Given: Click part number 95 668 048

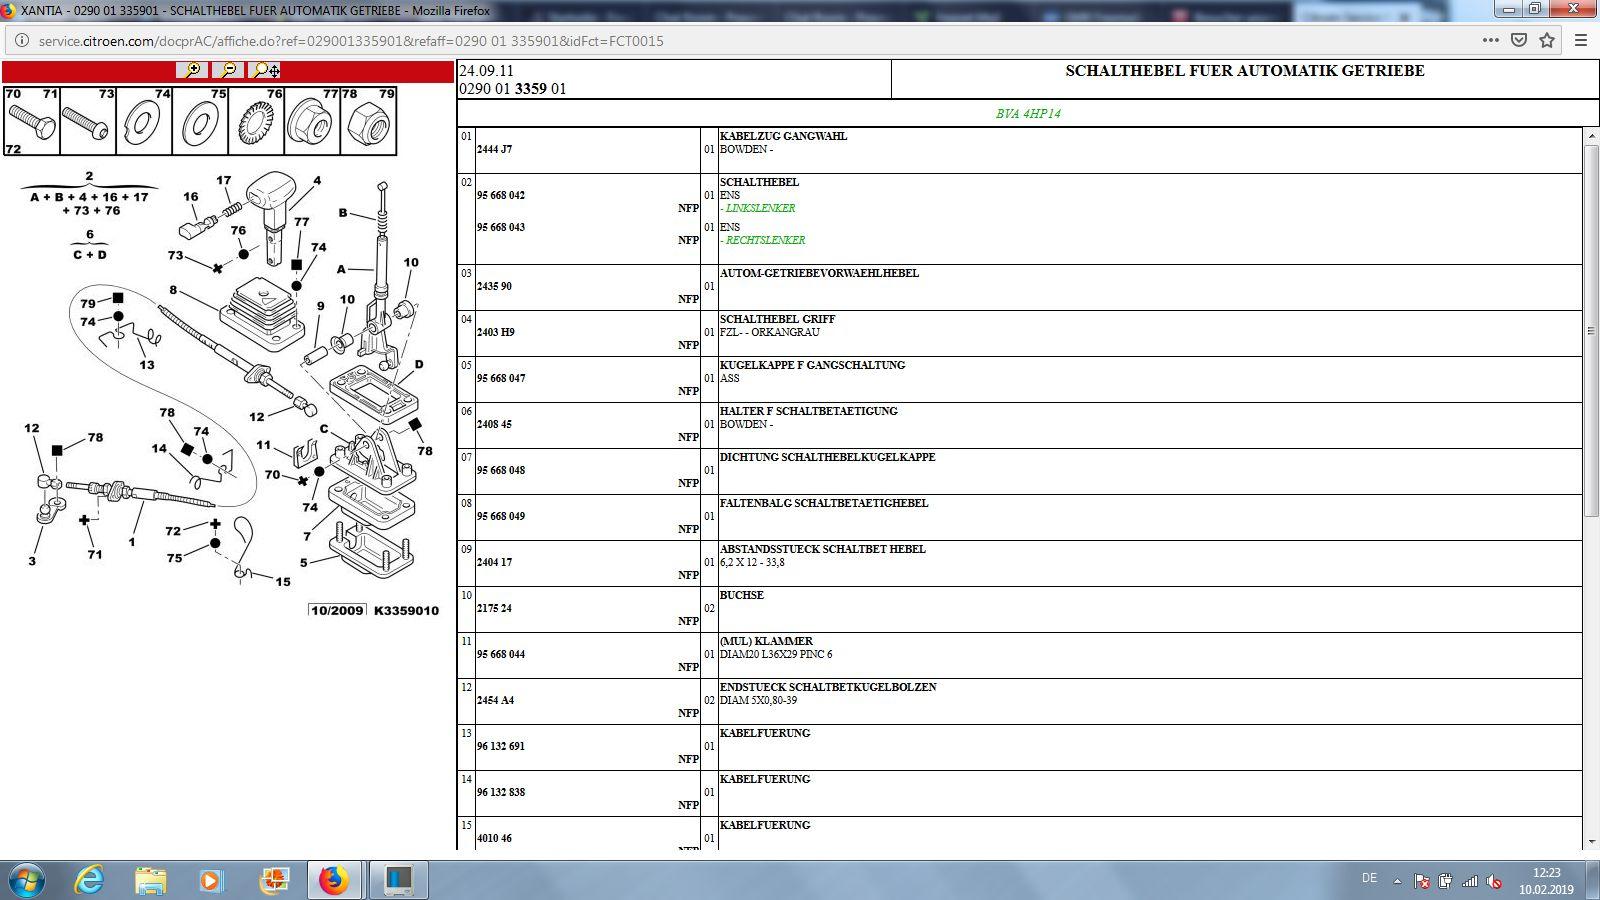Looking at the screenshot, I should tap(501, 470).
